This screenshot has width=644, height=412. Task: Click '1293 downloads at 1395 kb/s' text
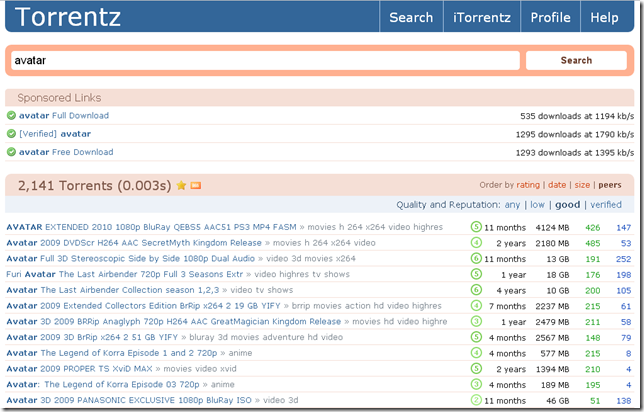point(575,152)
